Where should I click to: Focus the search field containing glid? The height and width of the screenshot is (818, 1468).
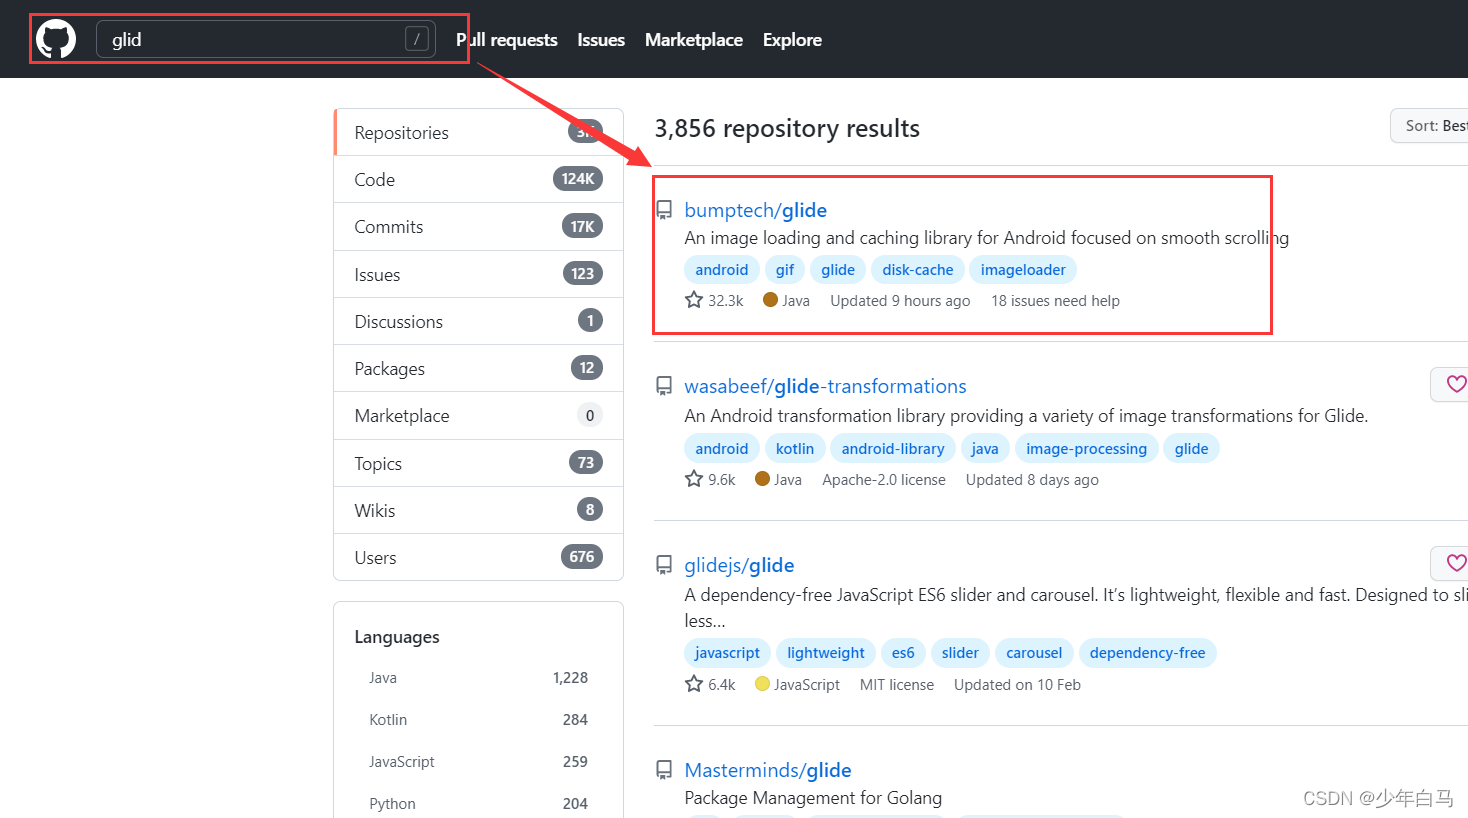(x=266, y=39)
